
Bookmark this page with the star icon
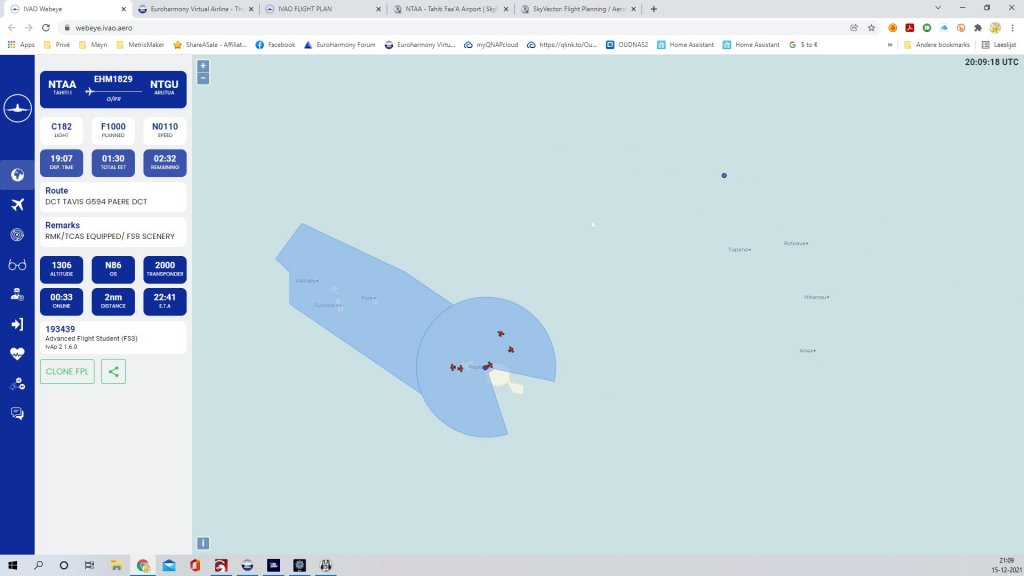click(871, 28)
